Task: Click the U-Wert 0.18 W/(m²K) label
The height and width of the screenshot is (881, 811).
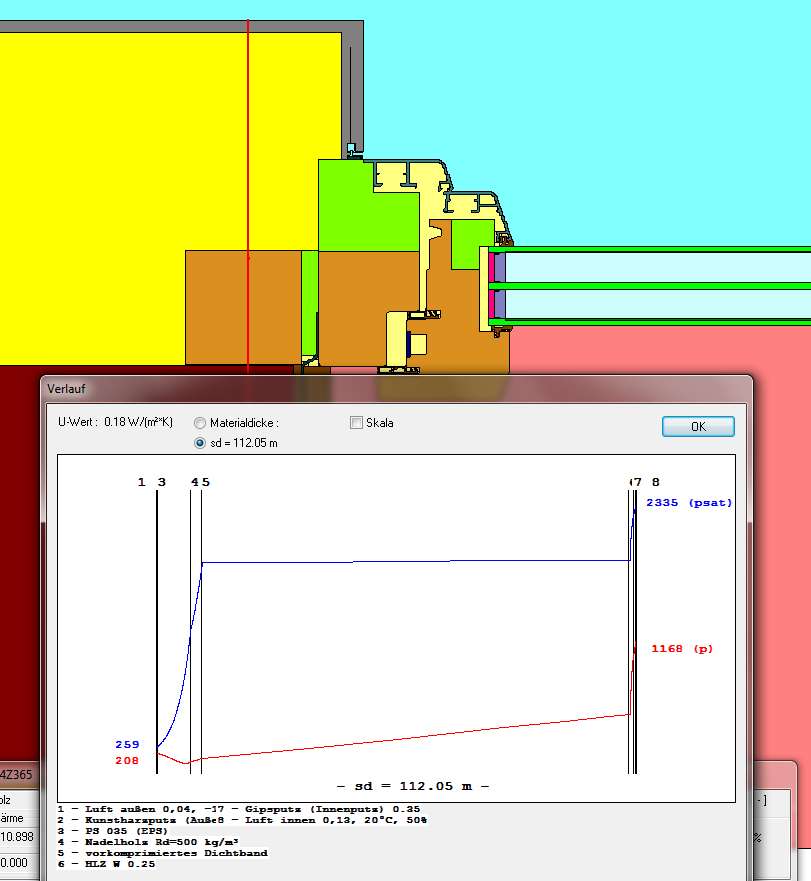Action: click(x=115, y=422)
